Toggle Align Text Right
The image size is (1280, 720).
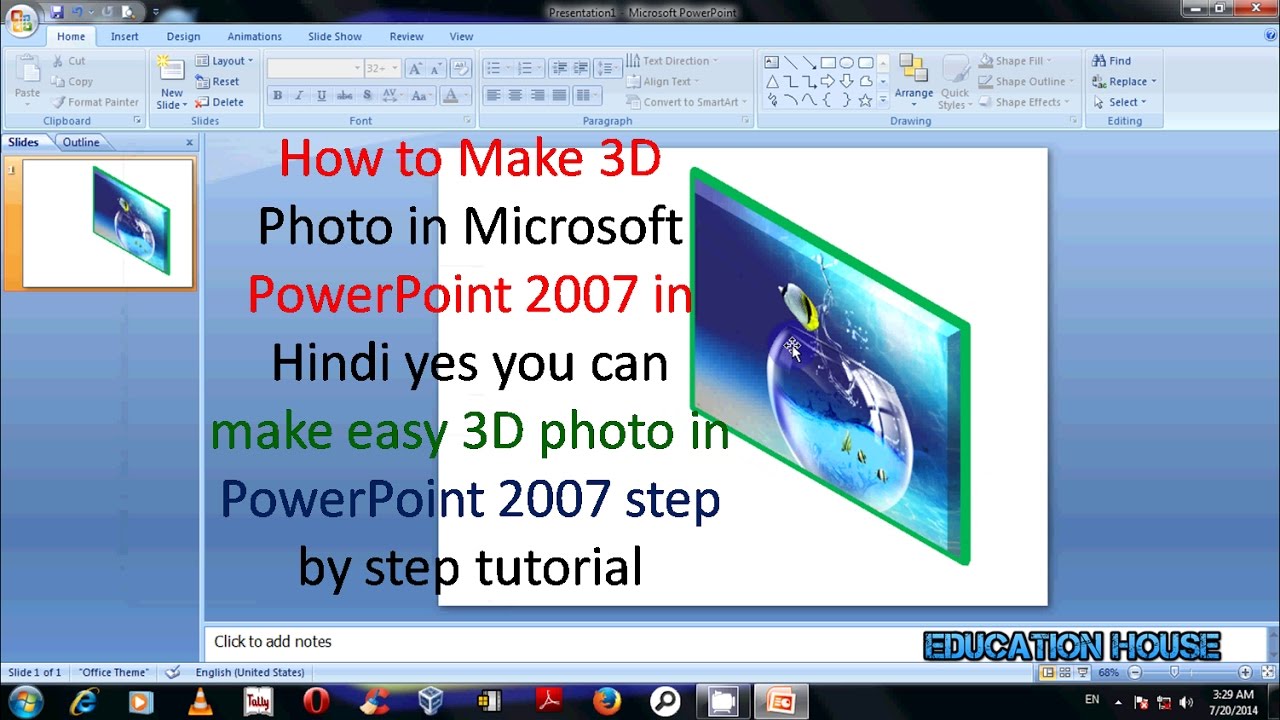point(537,96)
